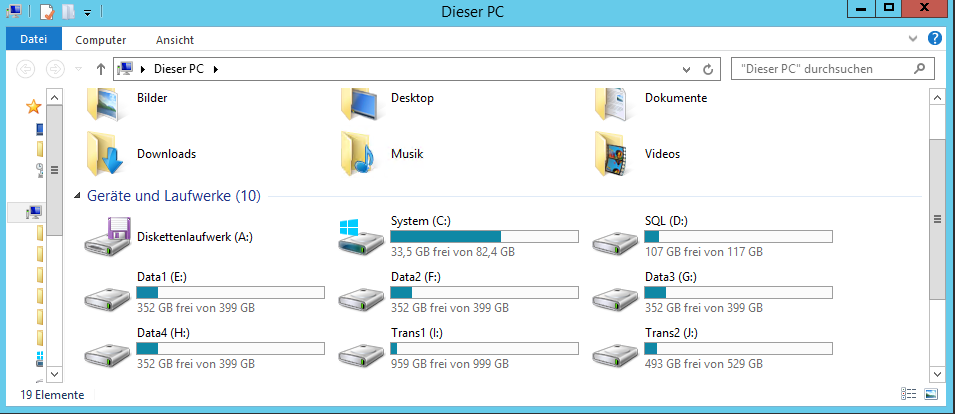Click the Diskettenlaufwerk (A:) label
This screenshot has height=414, width=955.
tap(195, 237)
